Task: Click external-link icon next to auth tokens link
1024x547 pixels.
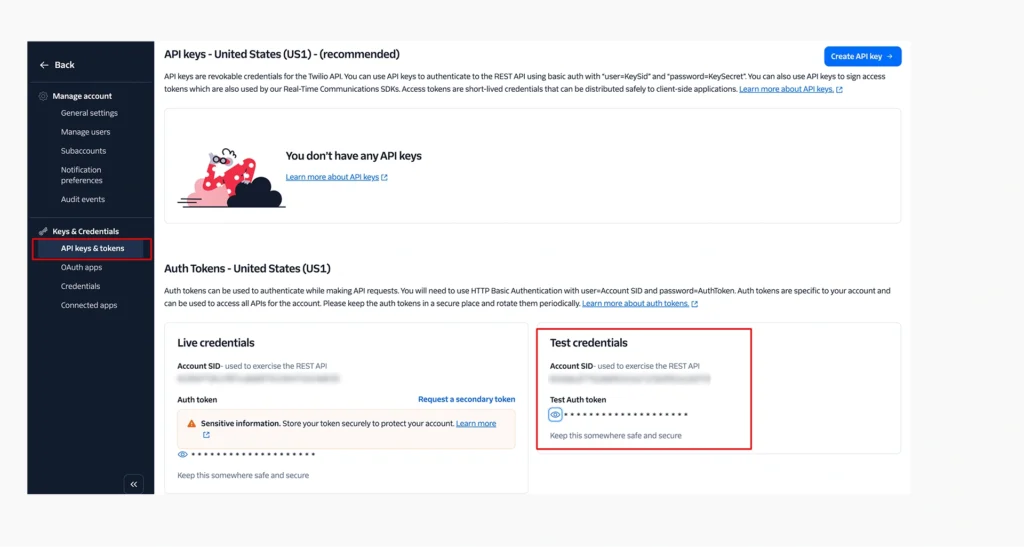Action: coord(694,304)
